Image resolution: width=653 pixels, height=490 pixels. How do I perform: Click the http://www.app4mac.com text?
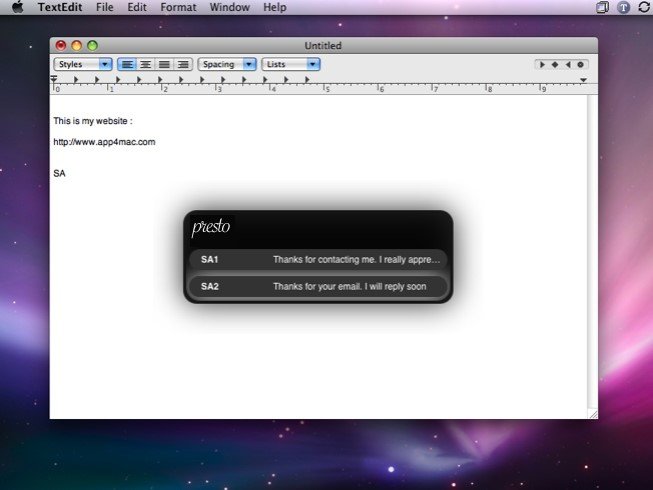tap(104, 142)
